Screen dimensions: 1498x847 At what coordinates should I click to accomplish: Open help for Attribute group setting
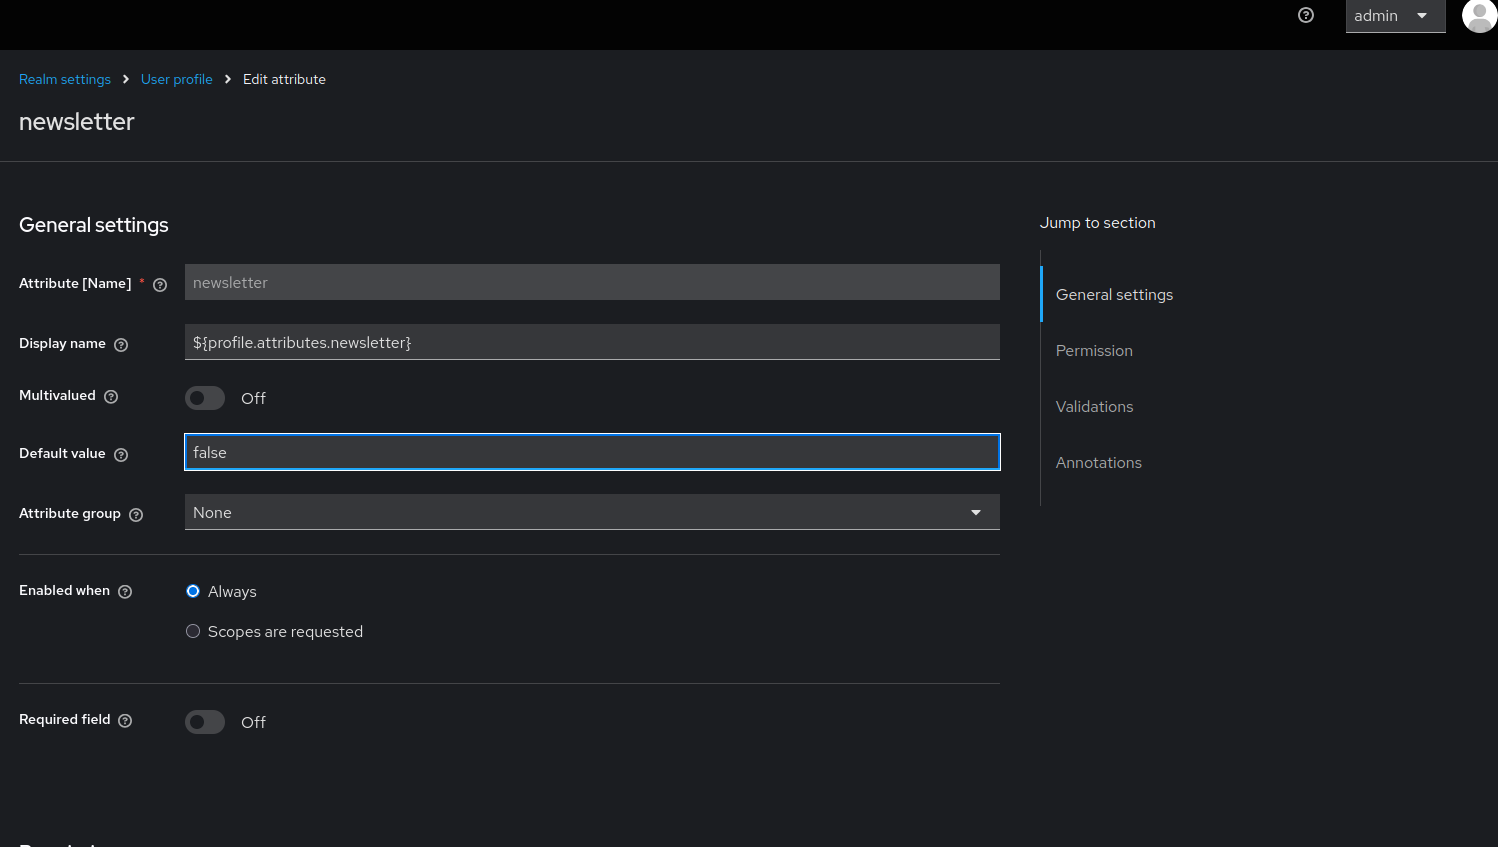pyautogui.click(x=135, y=514)
